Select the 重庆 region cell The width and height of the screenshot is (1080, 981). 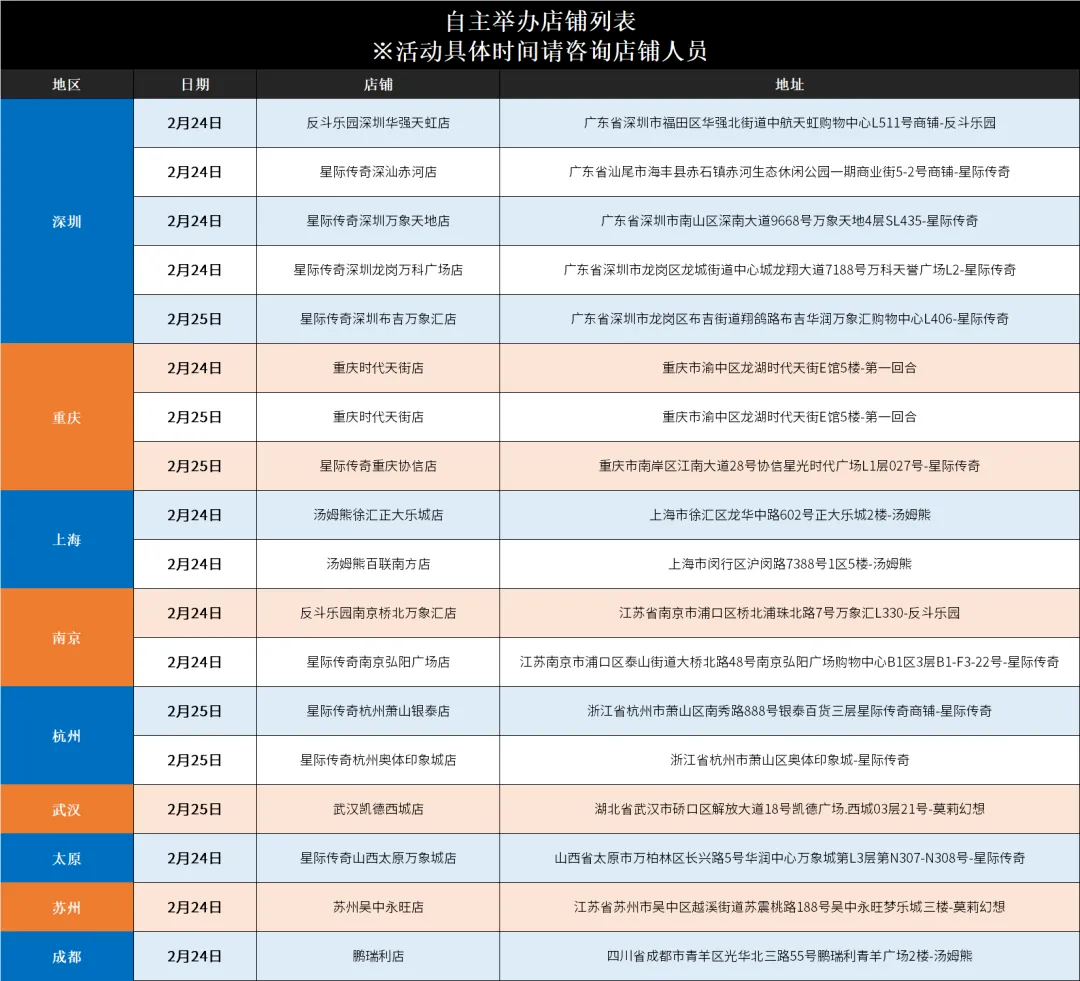tap(66, 417)
